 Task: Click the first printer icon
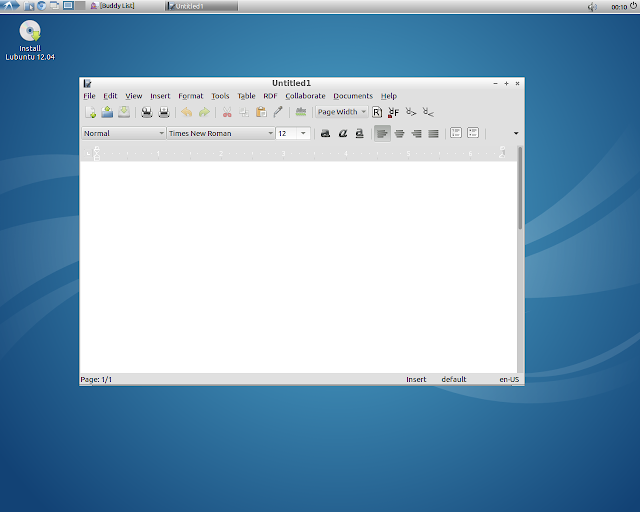click(x=147, y=112)
